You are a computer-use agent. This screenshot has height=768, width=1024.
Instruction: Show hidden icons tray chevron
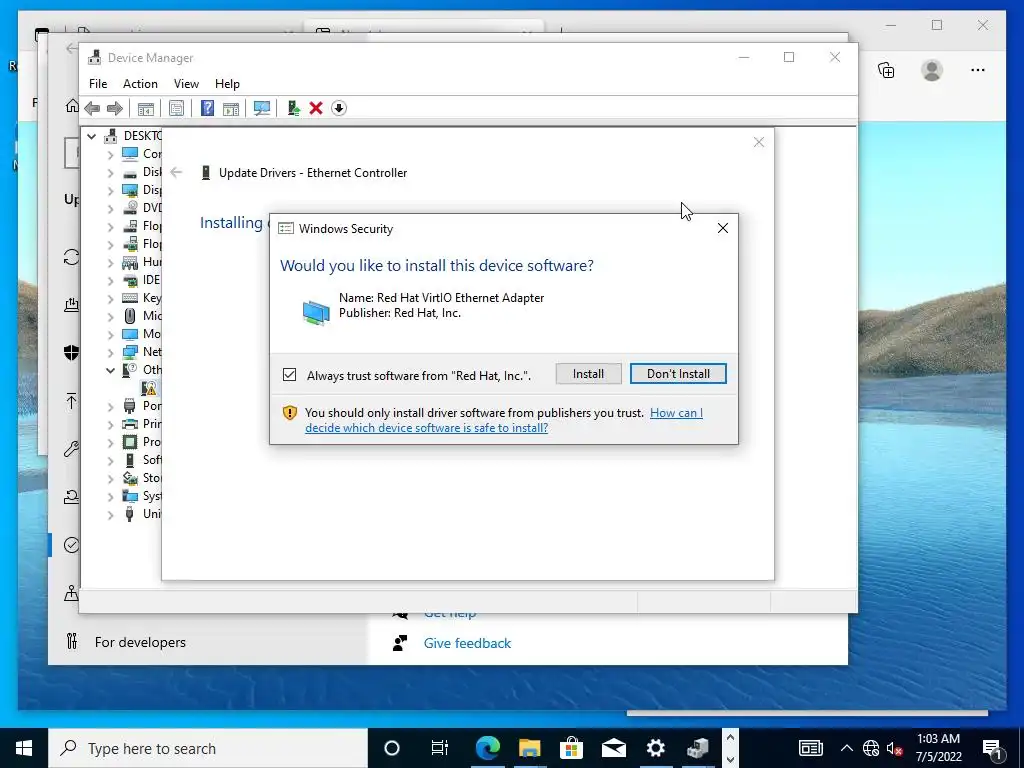click(846, 748)
